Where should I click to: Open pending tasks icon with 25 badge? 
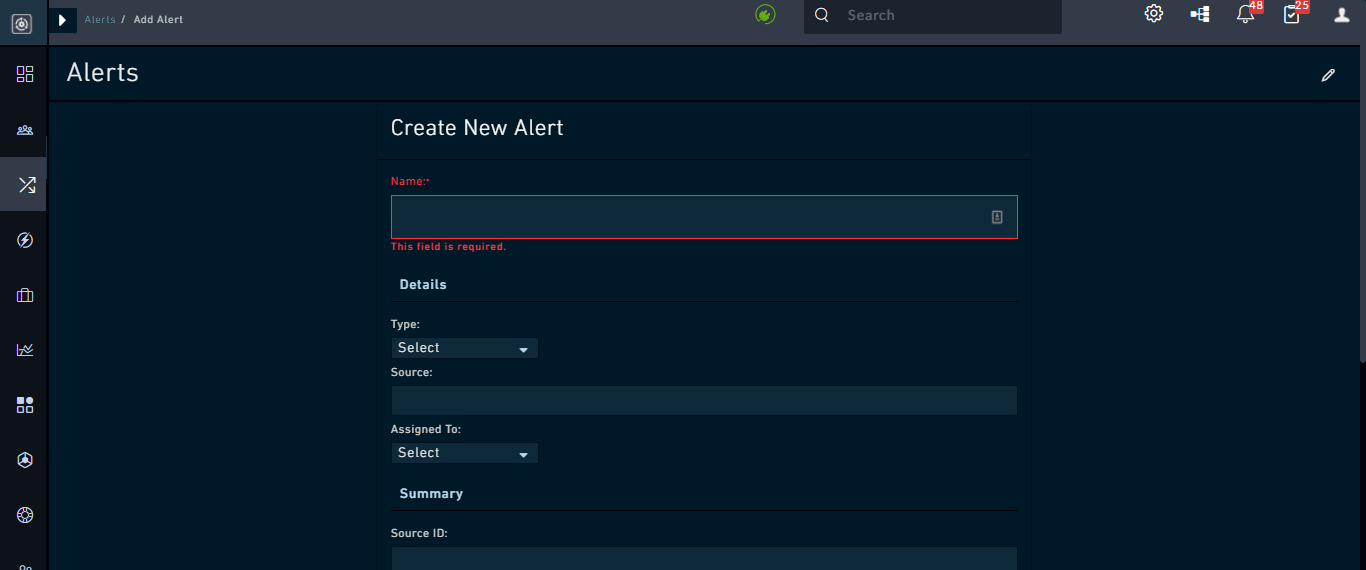click(x=1292, y=14)
